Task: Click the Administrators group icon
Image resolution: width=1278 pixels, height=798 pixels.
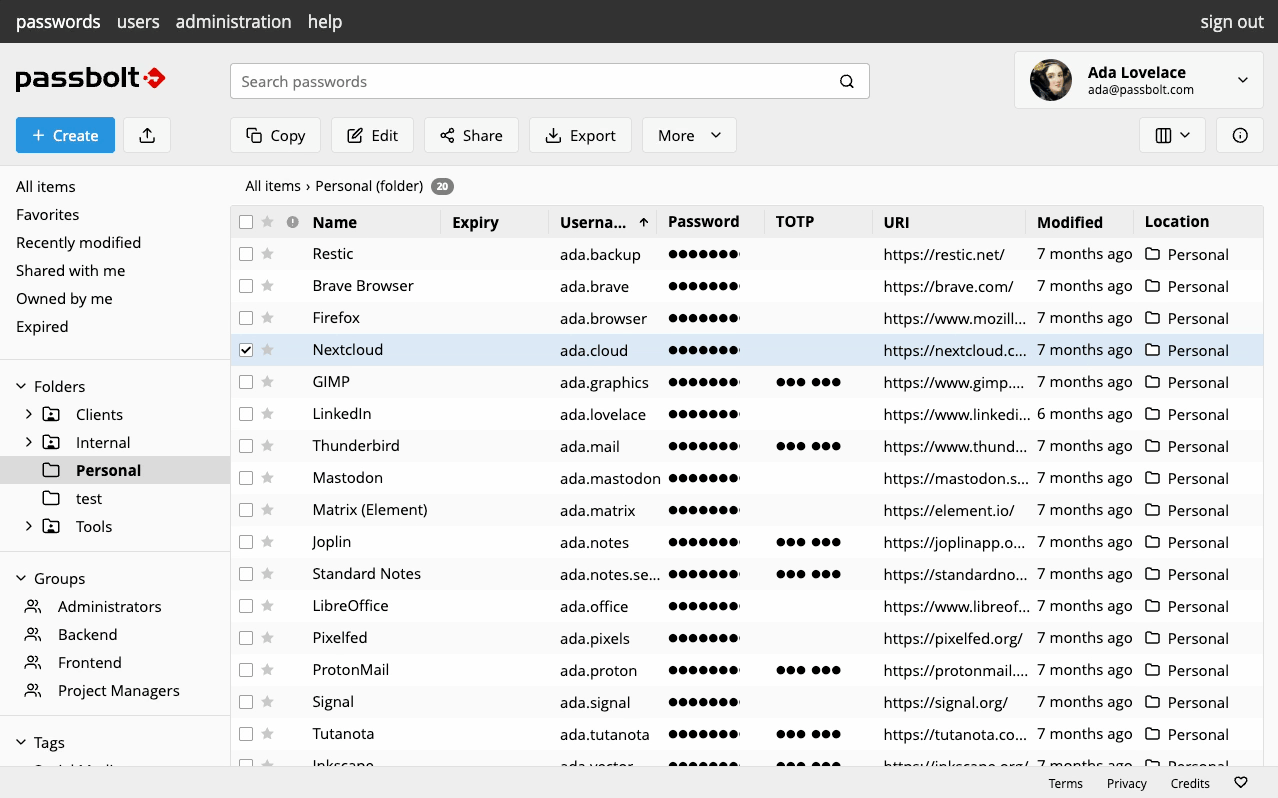Action: point(34,607)
